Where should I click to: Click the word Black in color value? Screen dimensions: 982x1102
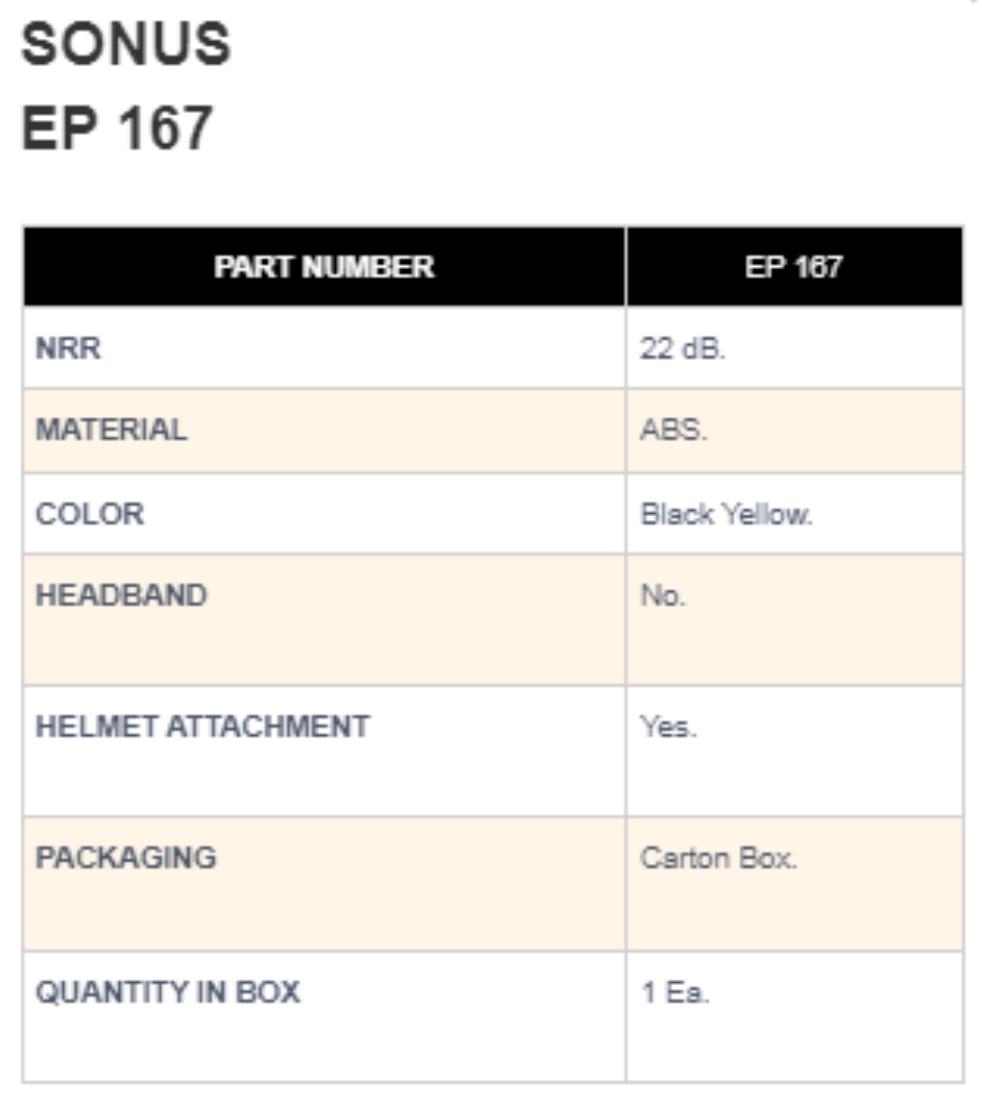point(678,515)
